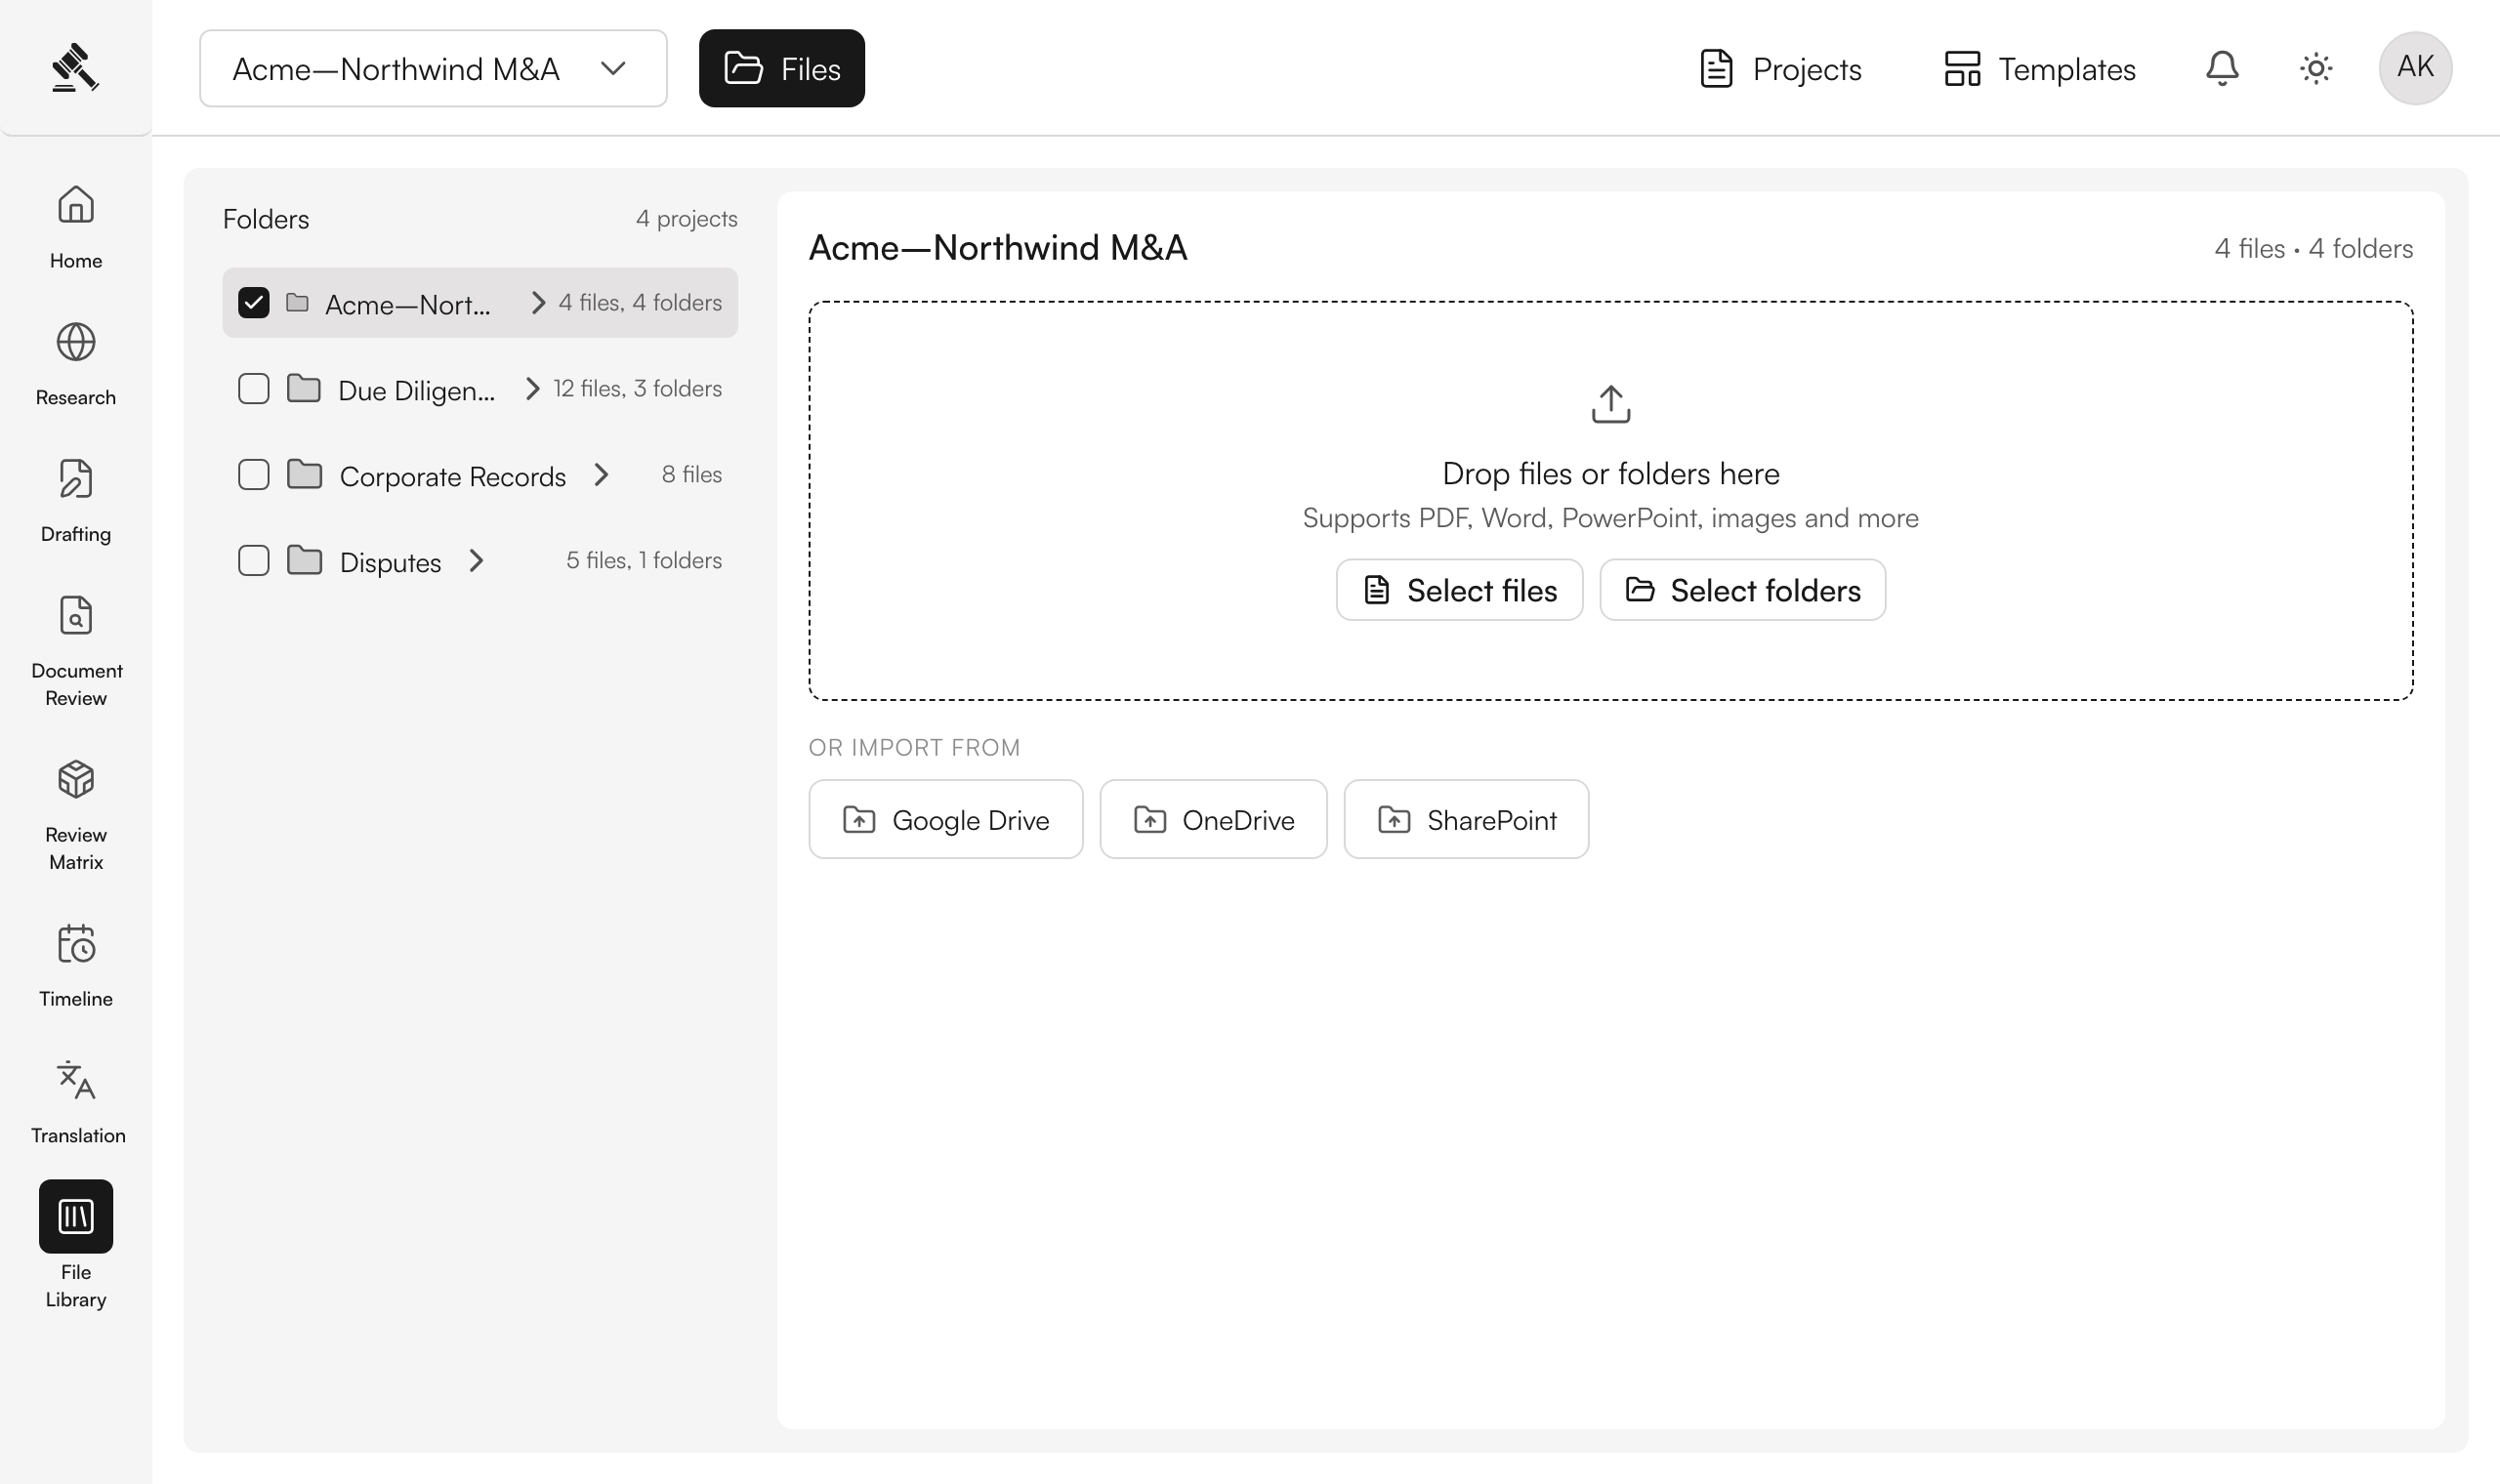Click the 'Acme—Northwind M&A' panel heading
Image resolution: width=2500 pixels, height=1484 pixels.
tap(998, 247)
